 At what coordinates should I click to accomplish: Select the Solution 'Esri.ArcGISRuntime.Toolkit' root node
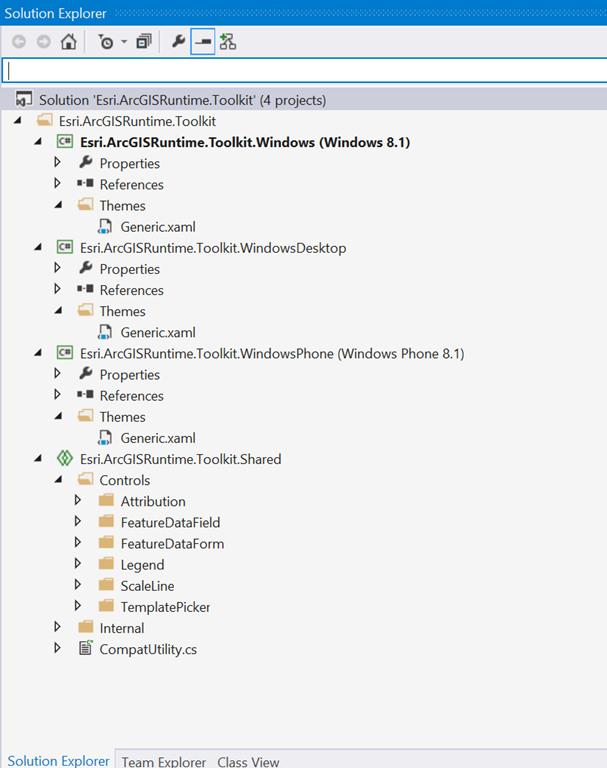click(x=182, y=100)
